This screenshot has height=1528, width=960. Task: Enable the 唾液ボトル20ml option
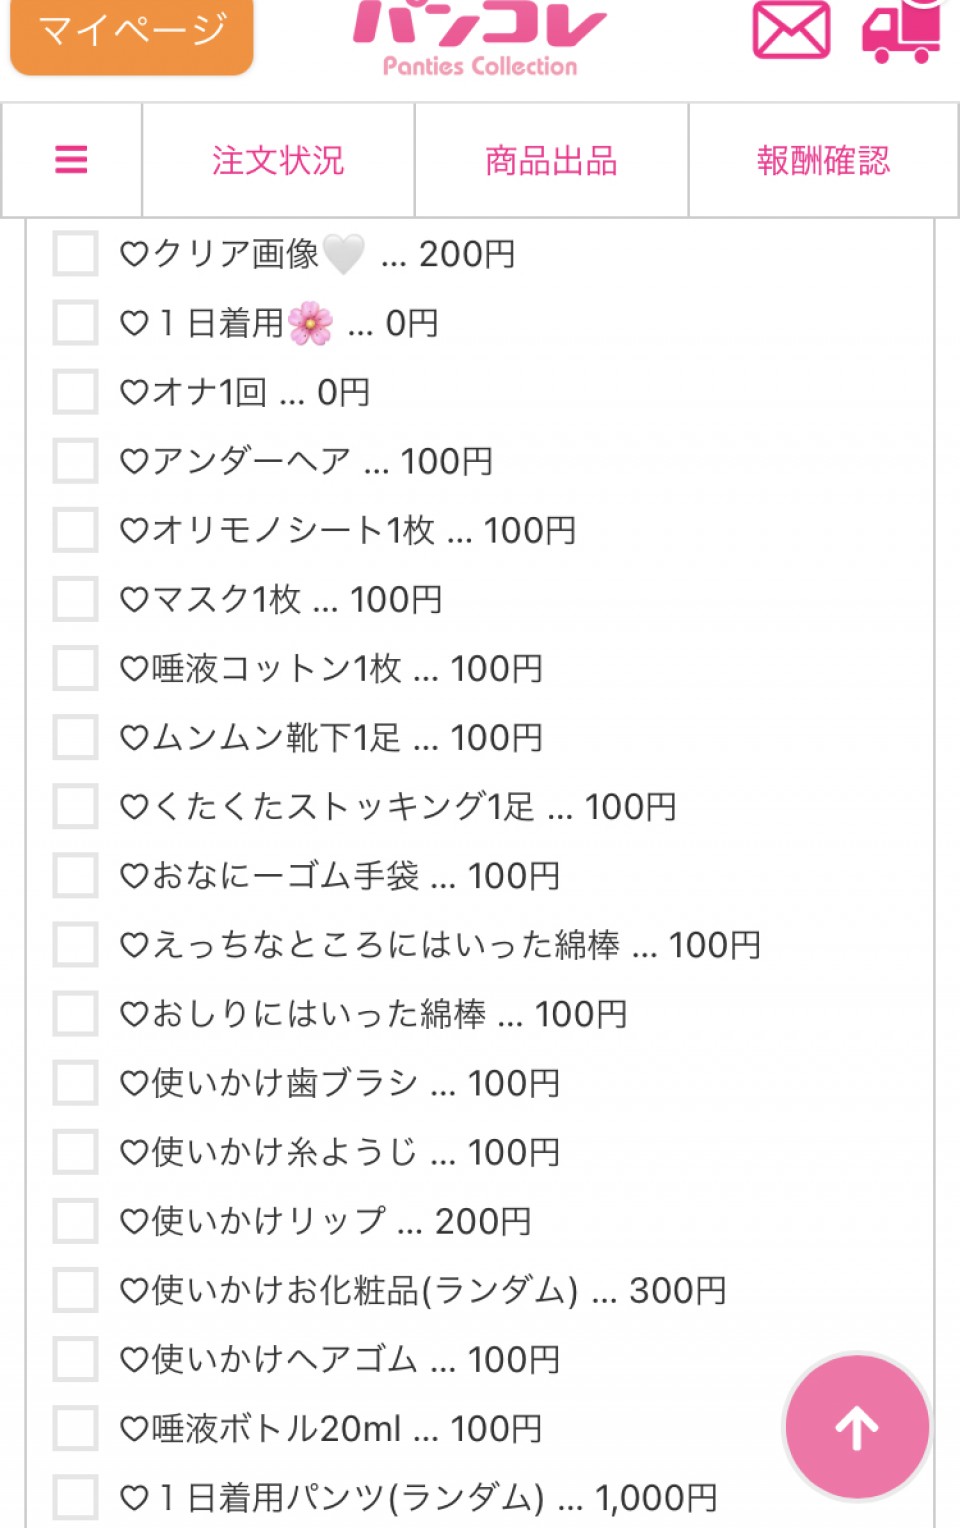[75, 1428]
